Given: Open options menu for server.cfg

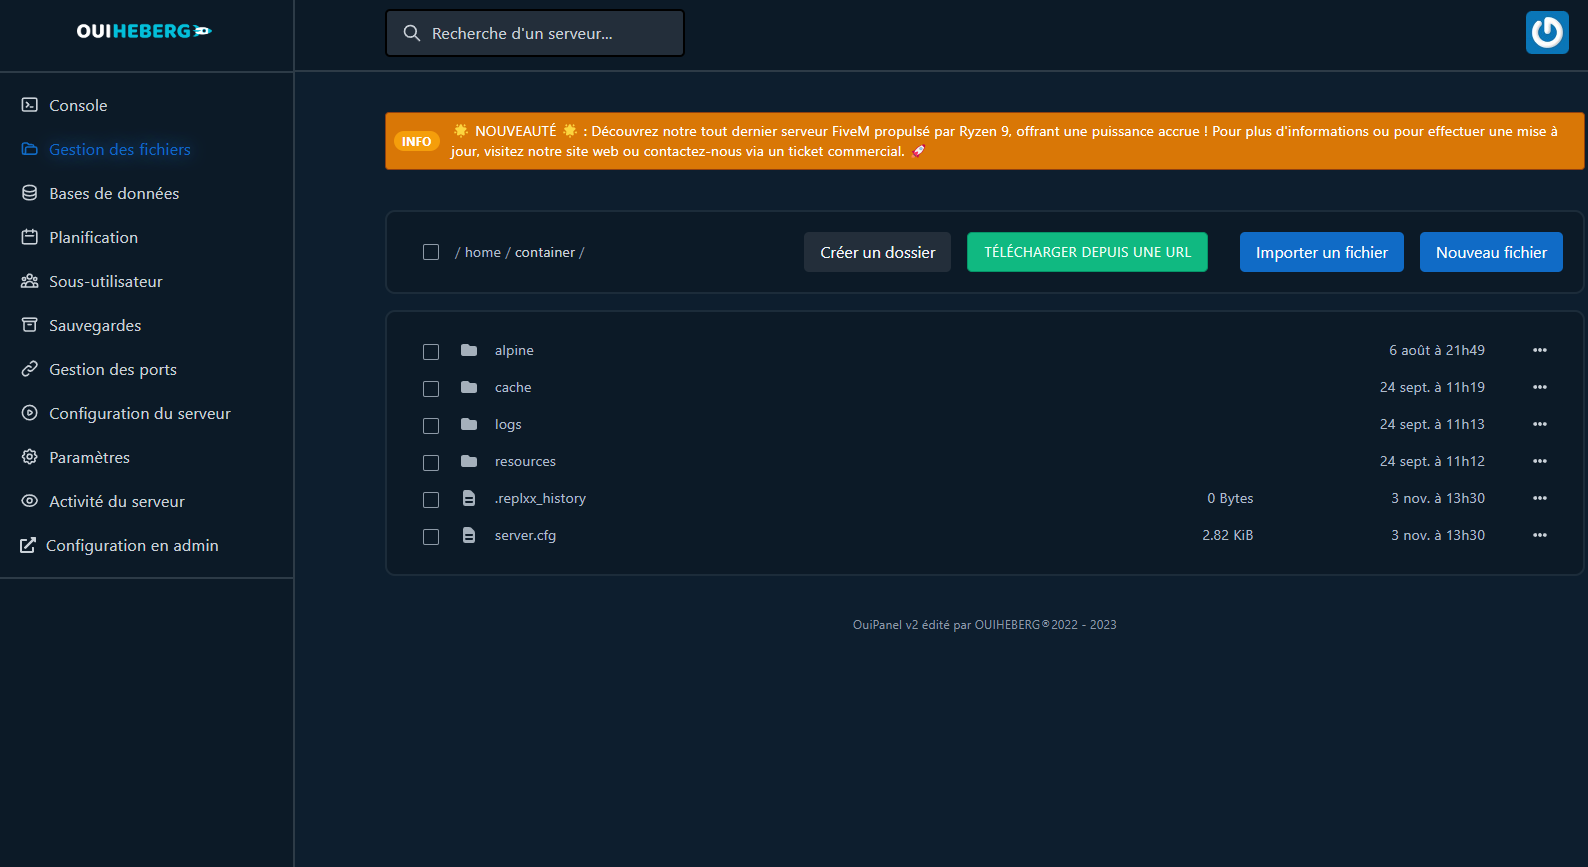Looking at the screenshot, I should (1539, 535).
